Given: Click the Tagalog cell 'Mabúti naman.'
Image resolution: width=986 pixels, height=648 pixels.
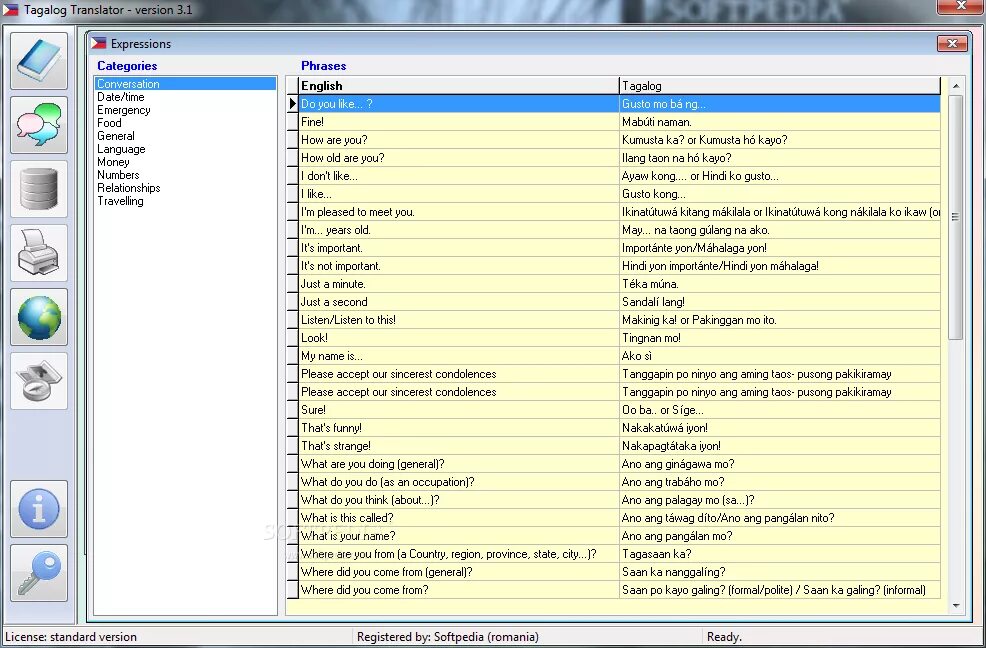Looking at the screenshot, I should coord(780,122).
